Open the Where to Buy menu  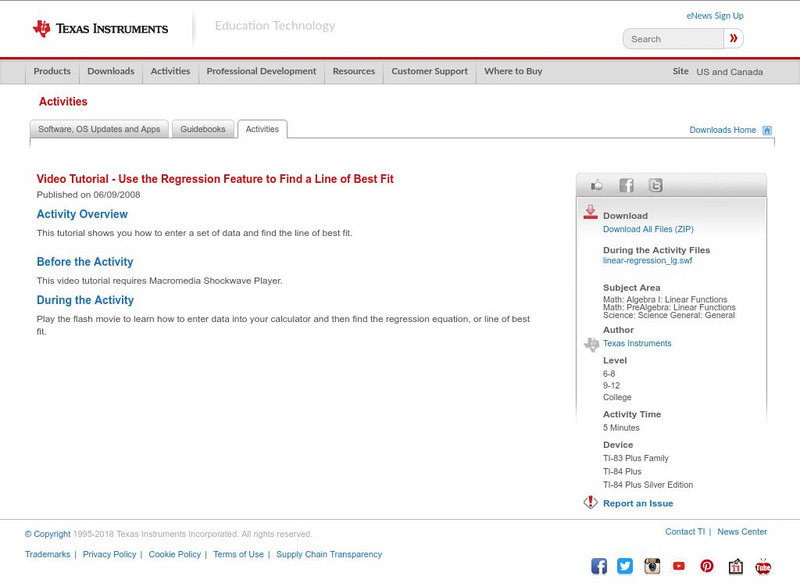tap(513, 71)
